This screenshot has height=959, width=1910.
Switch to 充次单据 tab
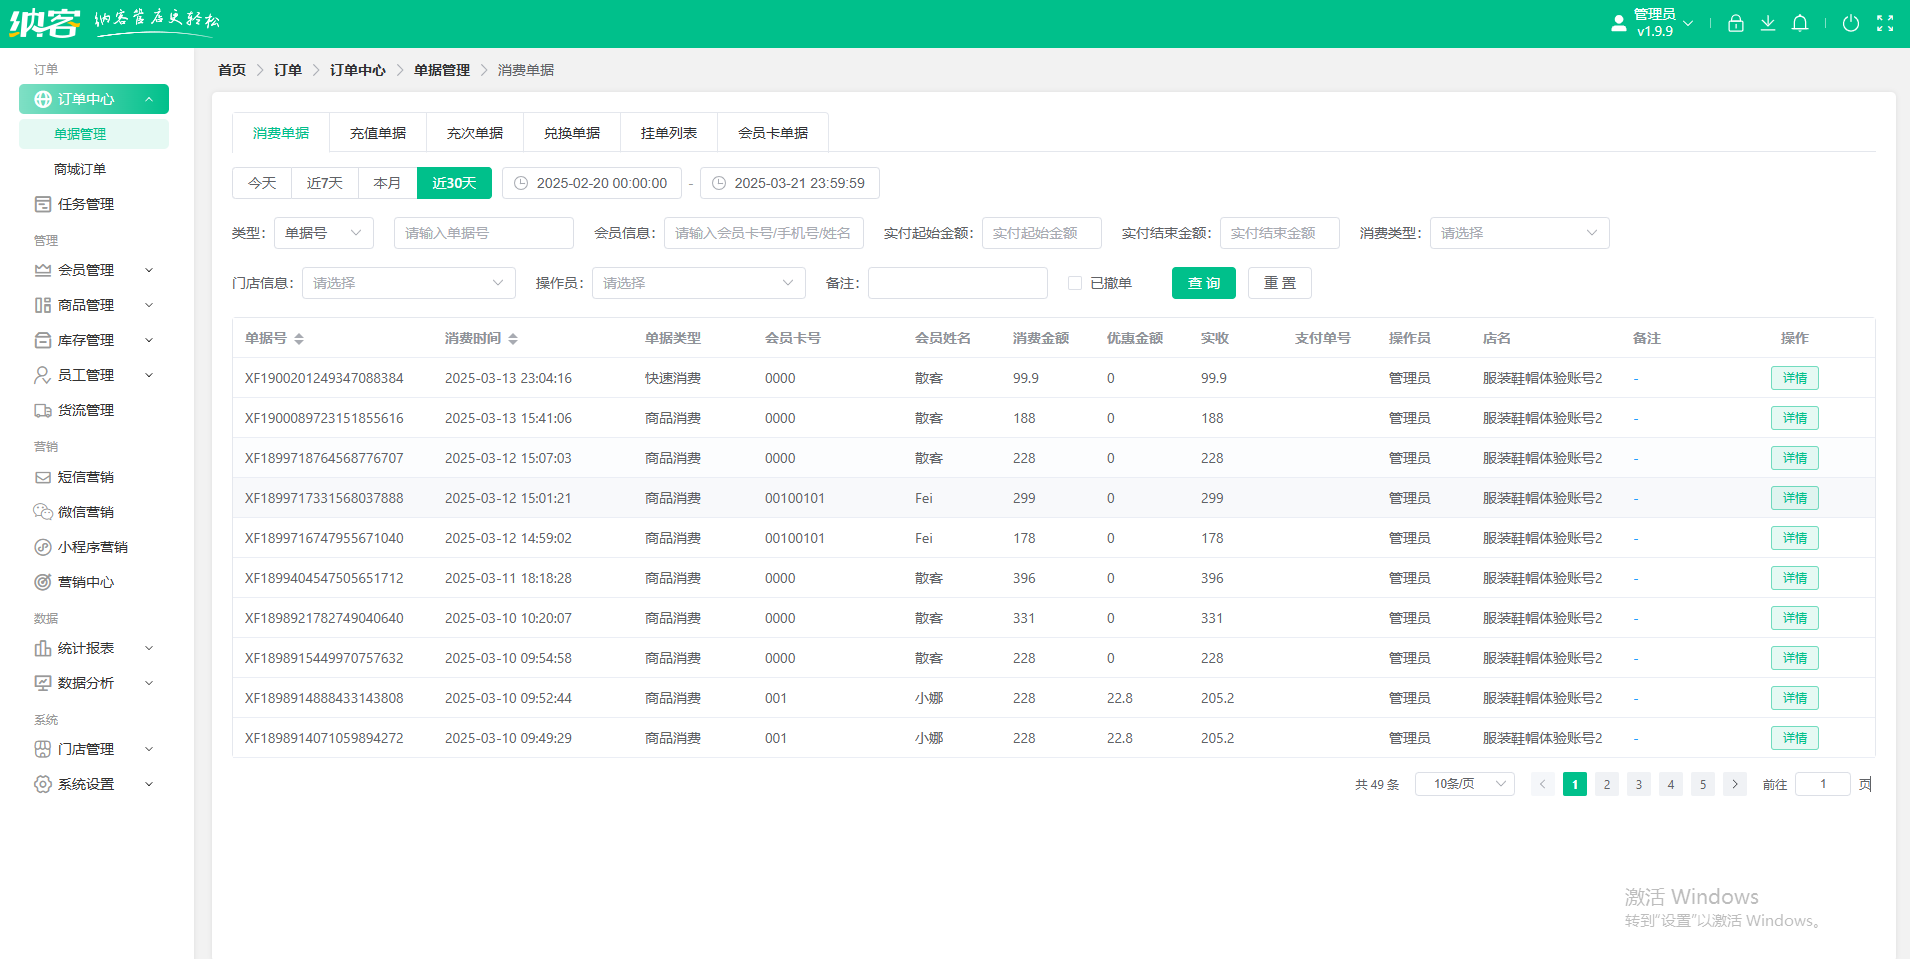[475, 133]
